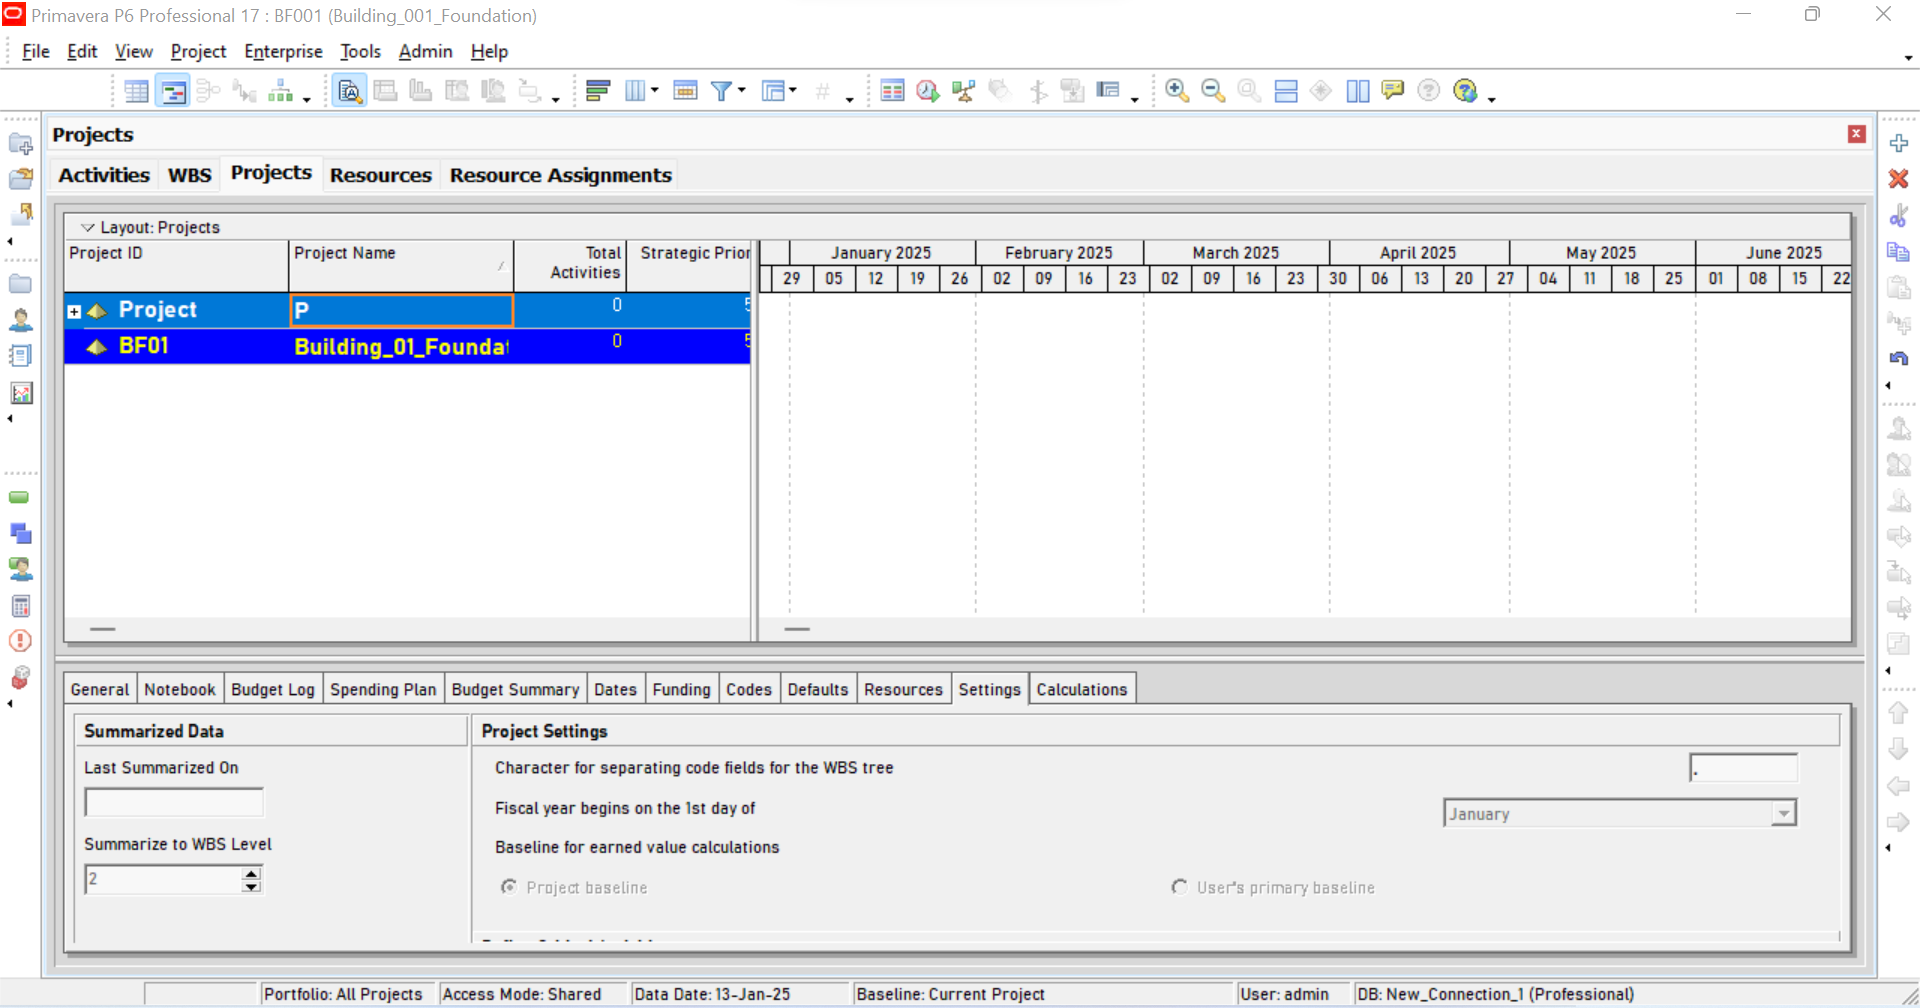Viewport: 1920px width, 1008px height.
Task: Open the Schedule clock icon
Action: [x=928, y=91]
